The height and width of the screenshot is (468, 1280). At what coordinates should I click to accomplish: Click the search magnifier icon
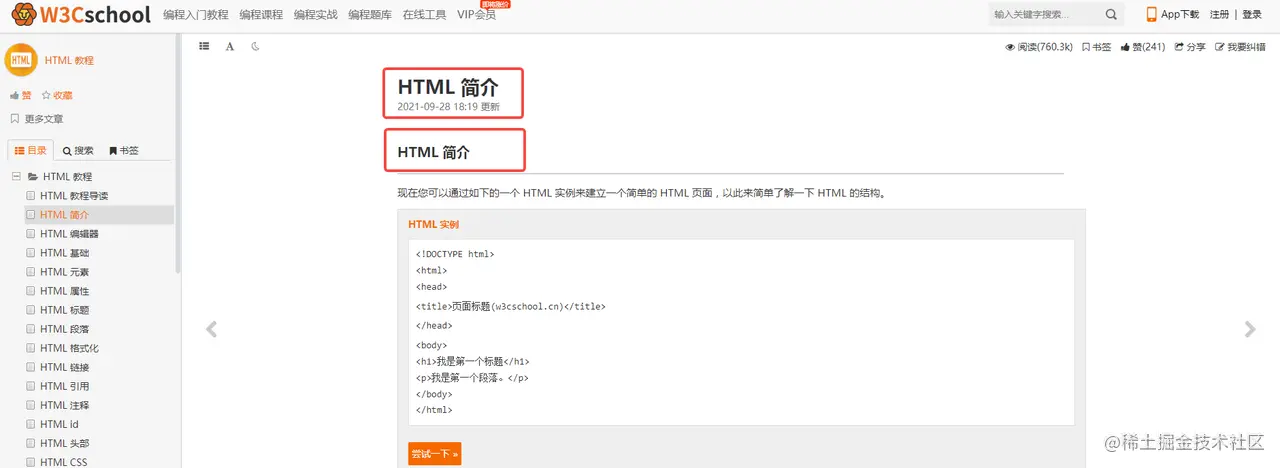1111,15
